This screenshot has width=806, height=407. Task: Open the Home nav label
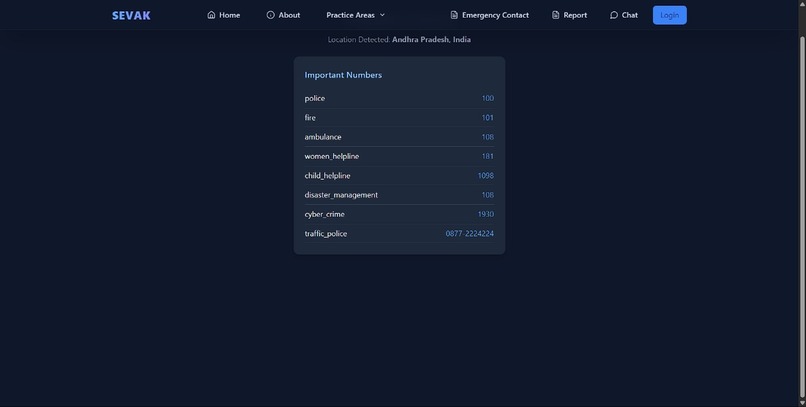229,15
